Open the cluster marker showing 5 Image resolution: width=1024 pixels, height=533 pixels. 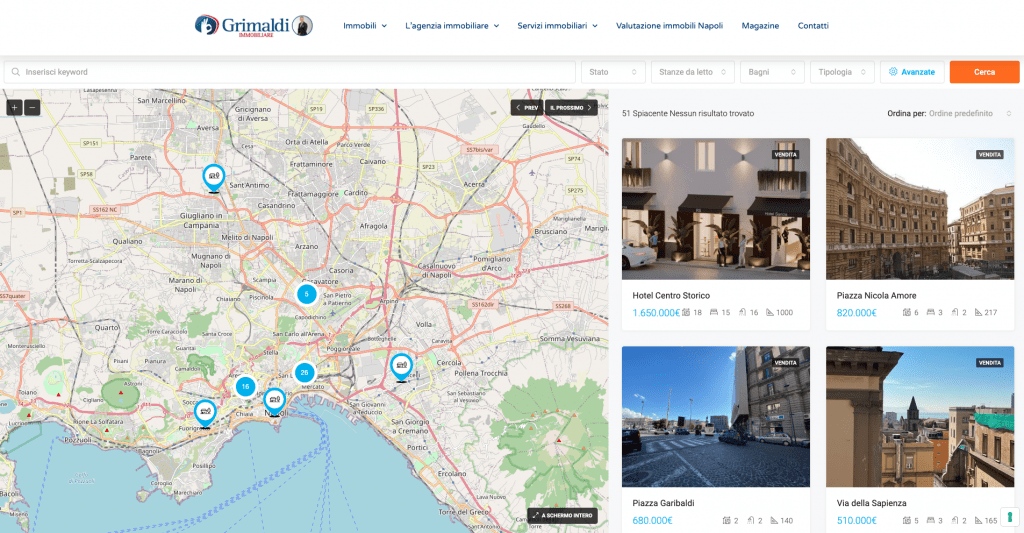[306, 294]
